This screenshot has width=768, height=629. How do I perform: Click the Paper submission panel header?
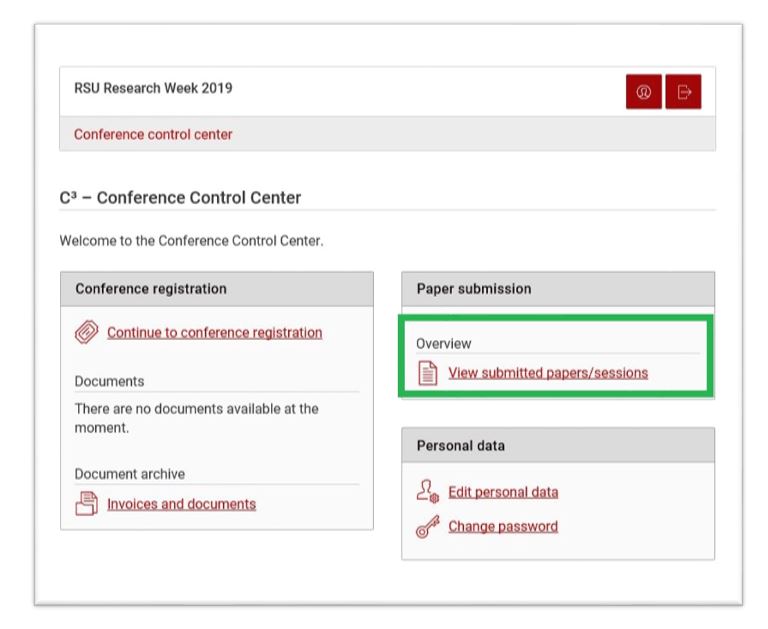[x=474, y=289]
